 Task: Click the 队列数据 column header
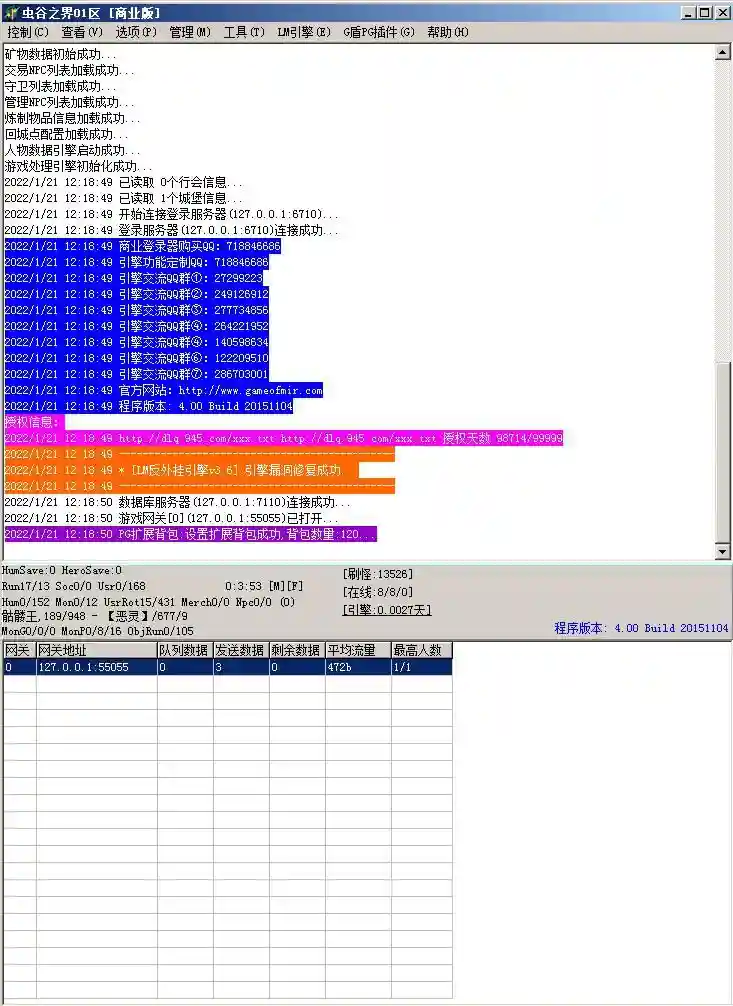(x=185, y=650)
